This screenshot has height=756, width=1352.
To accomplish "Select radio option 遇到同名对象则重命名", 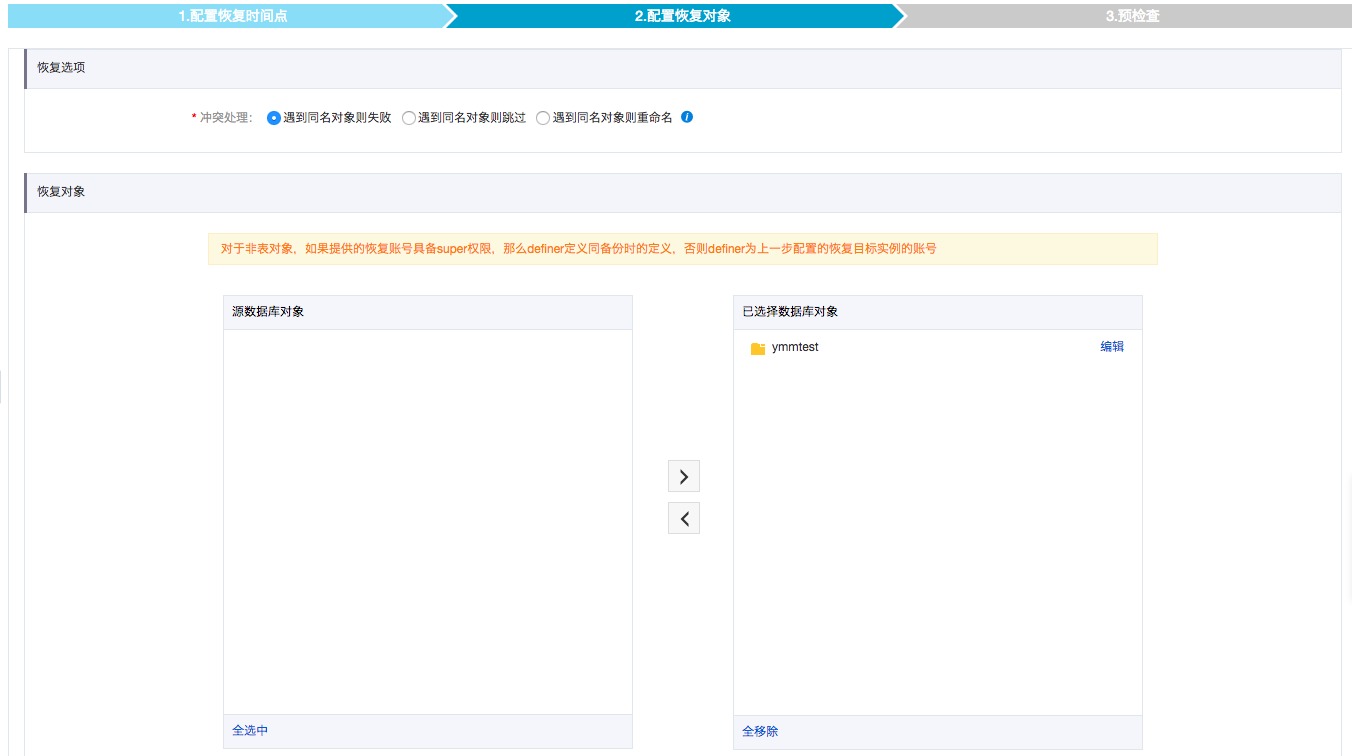I will (543, 117).
